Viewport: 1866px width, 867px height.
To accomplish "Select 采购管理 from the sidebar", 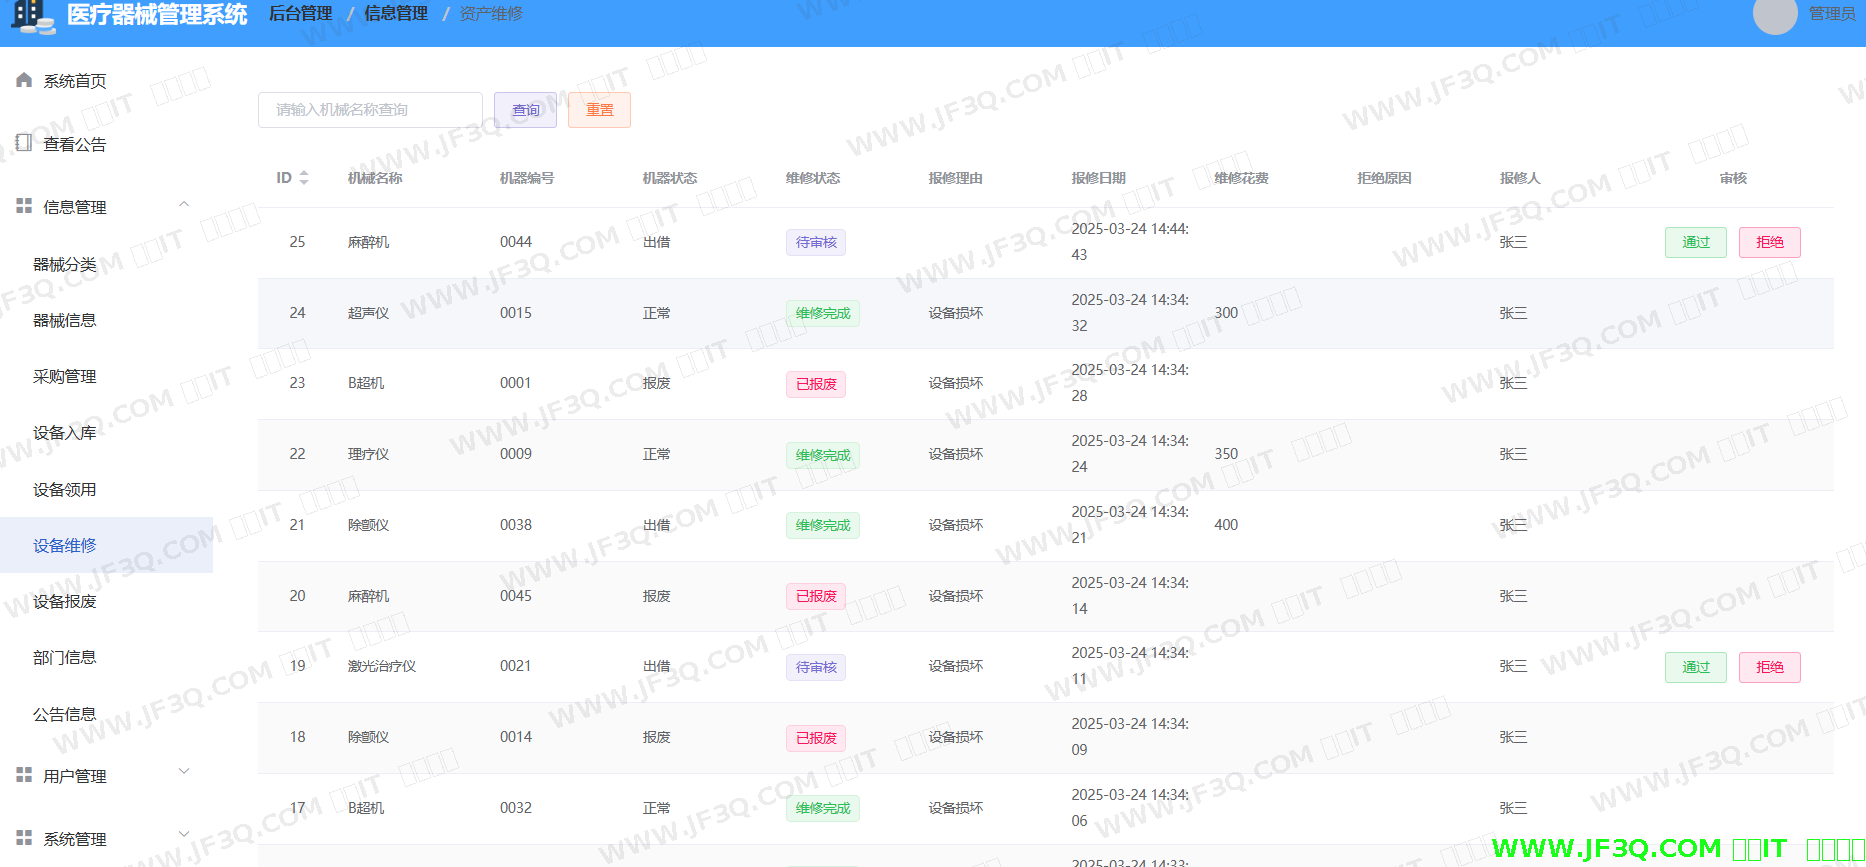I will point(65,376).
